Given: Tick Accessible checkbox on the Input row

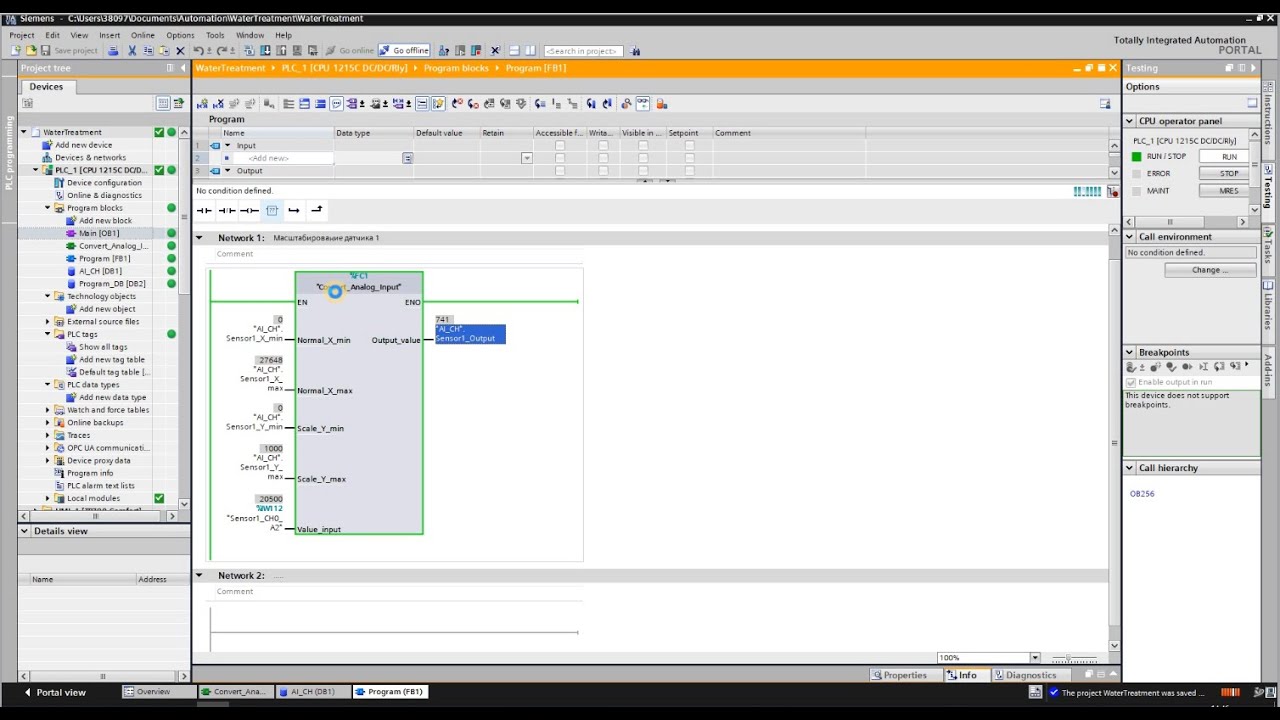Looking at the screenshot, I should [x=559, y=145].
